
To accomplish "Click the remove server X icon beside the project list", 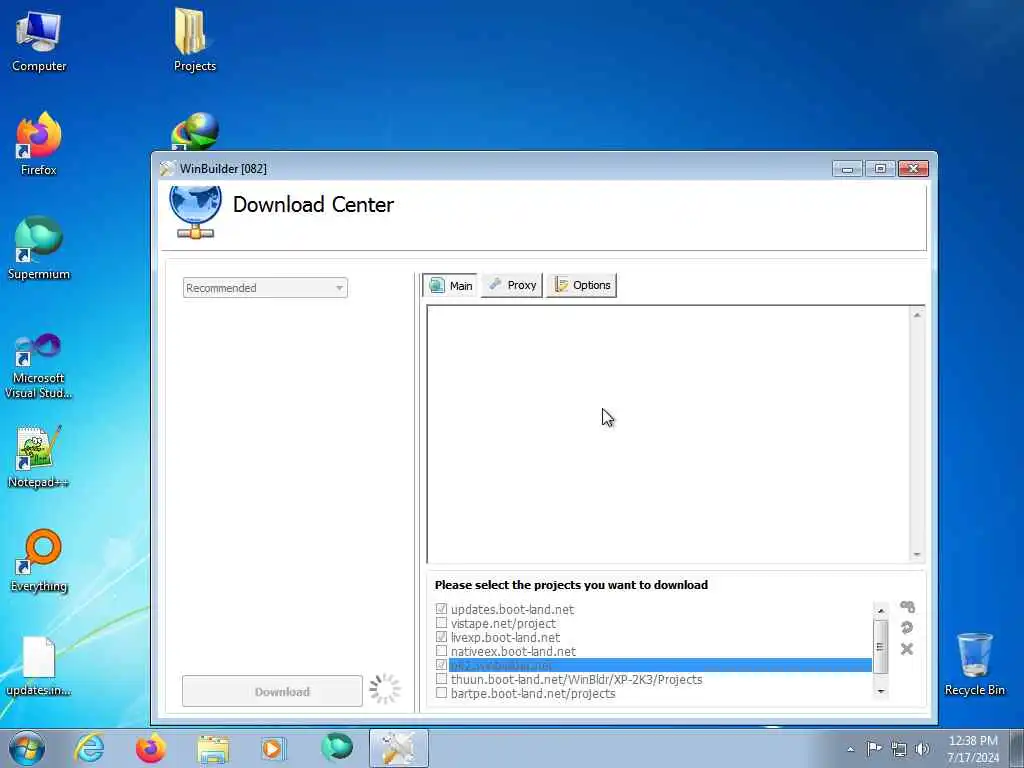I will 907,648.
